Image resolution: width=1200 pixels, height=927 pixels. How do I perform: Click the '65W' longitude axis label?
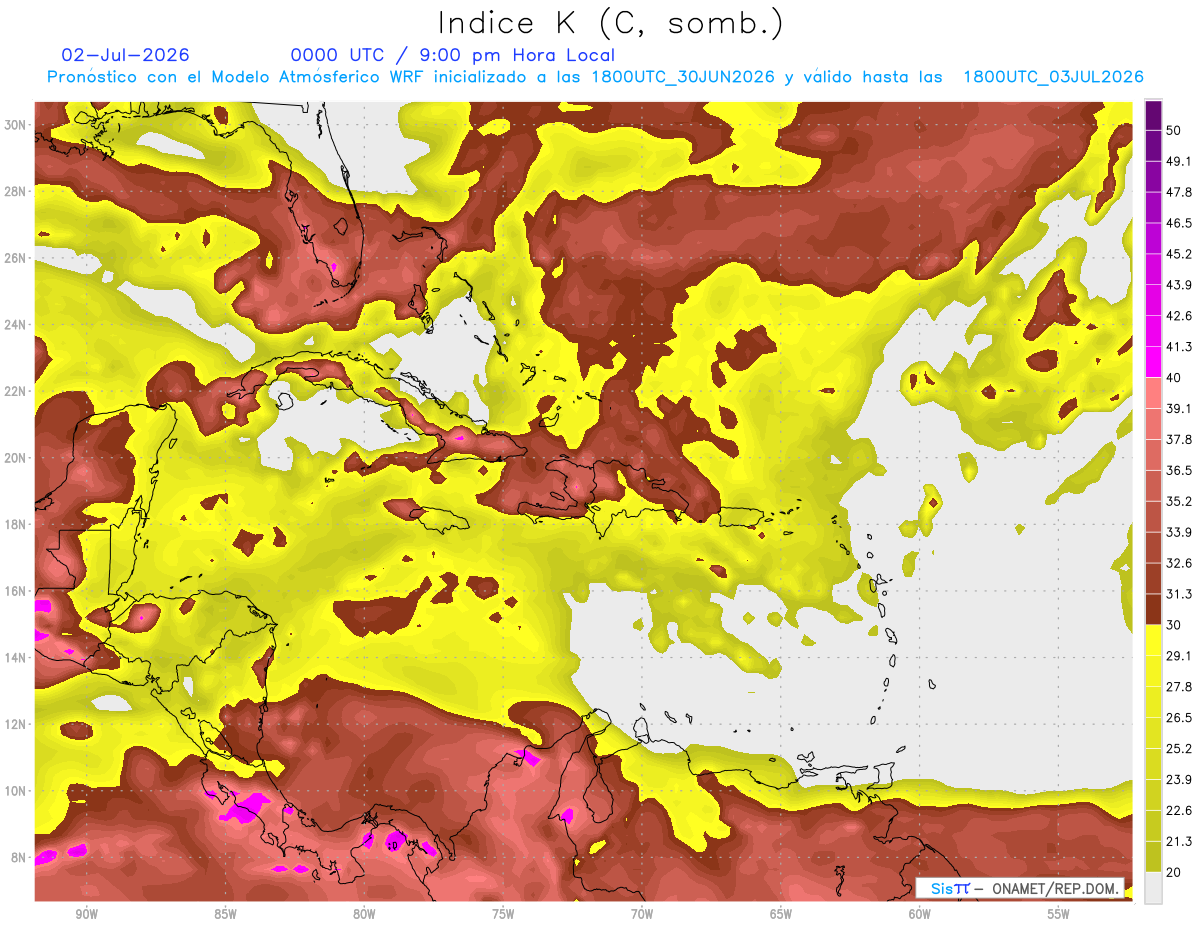781,915
